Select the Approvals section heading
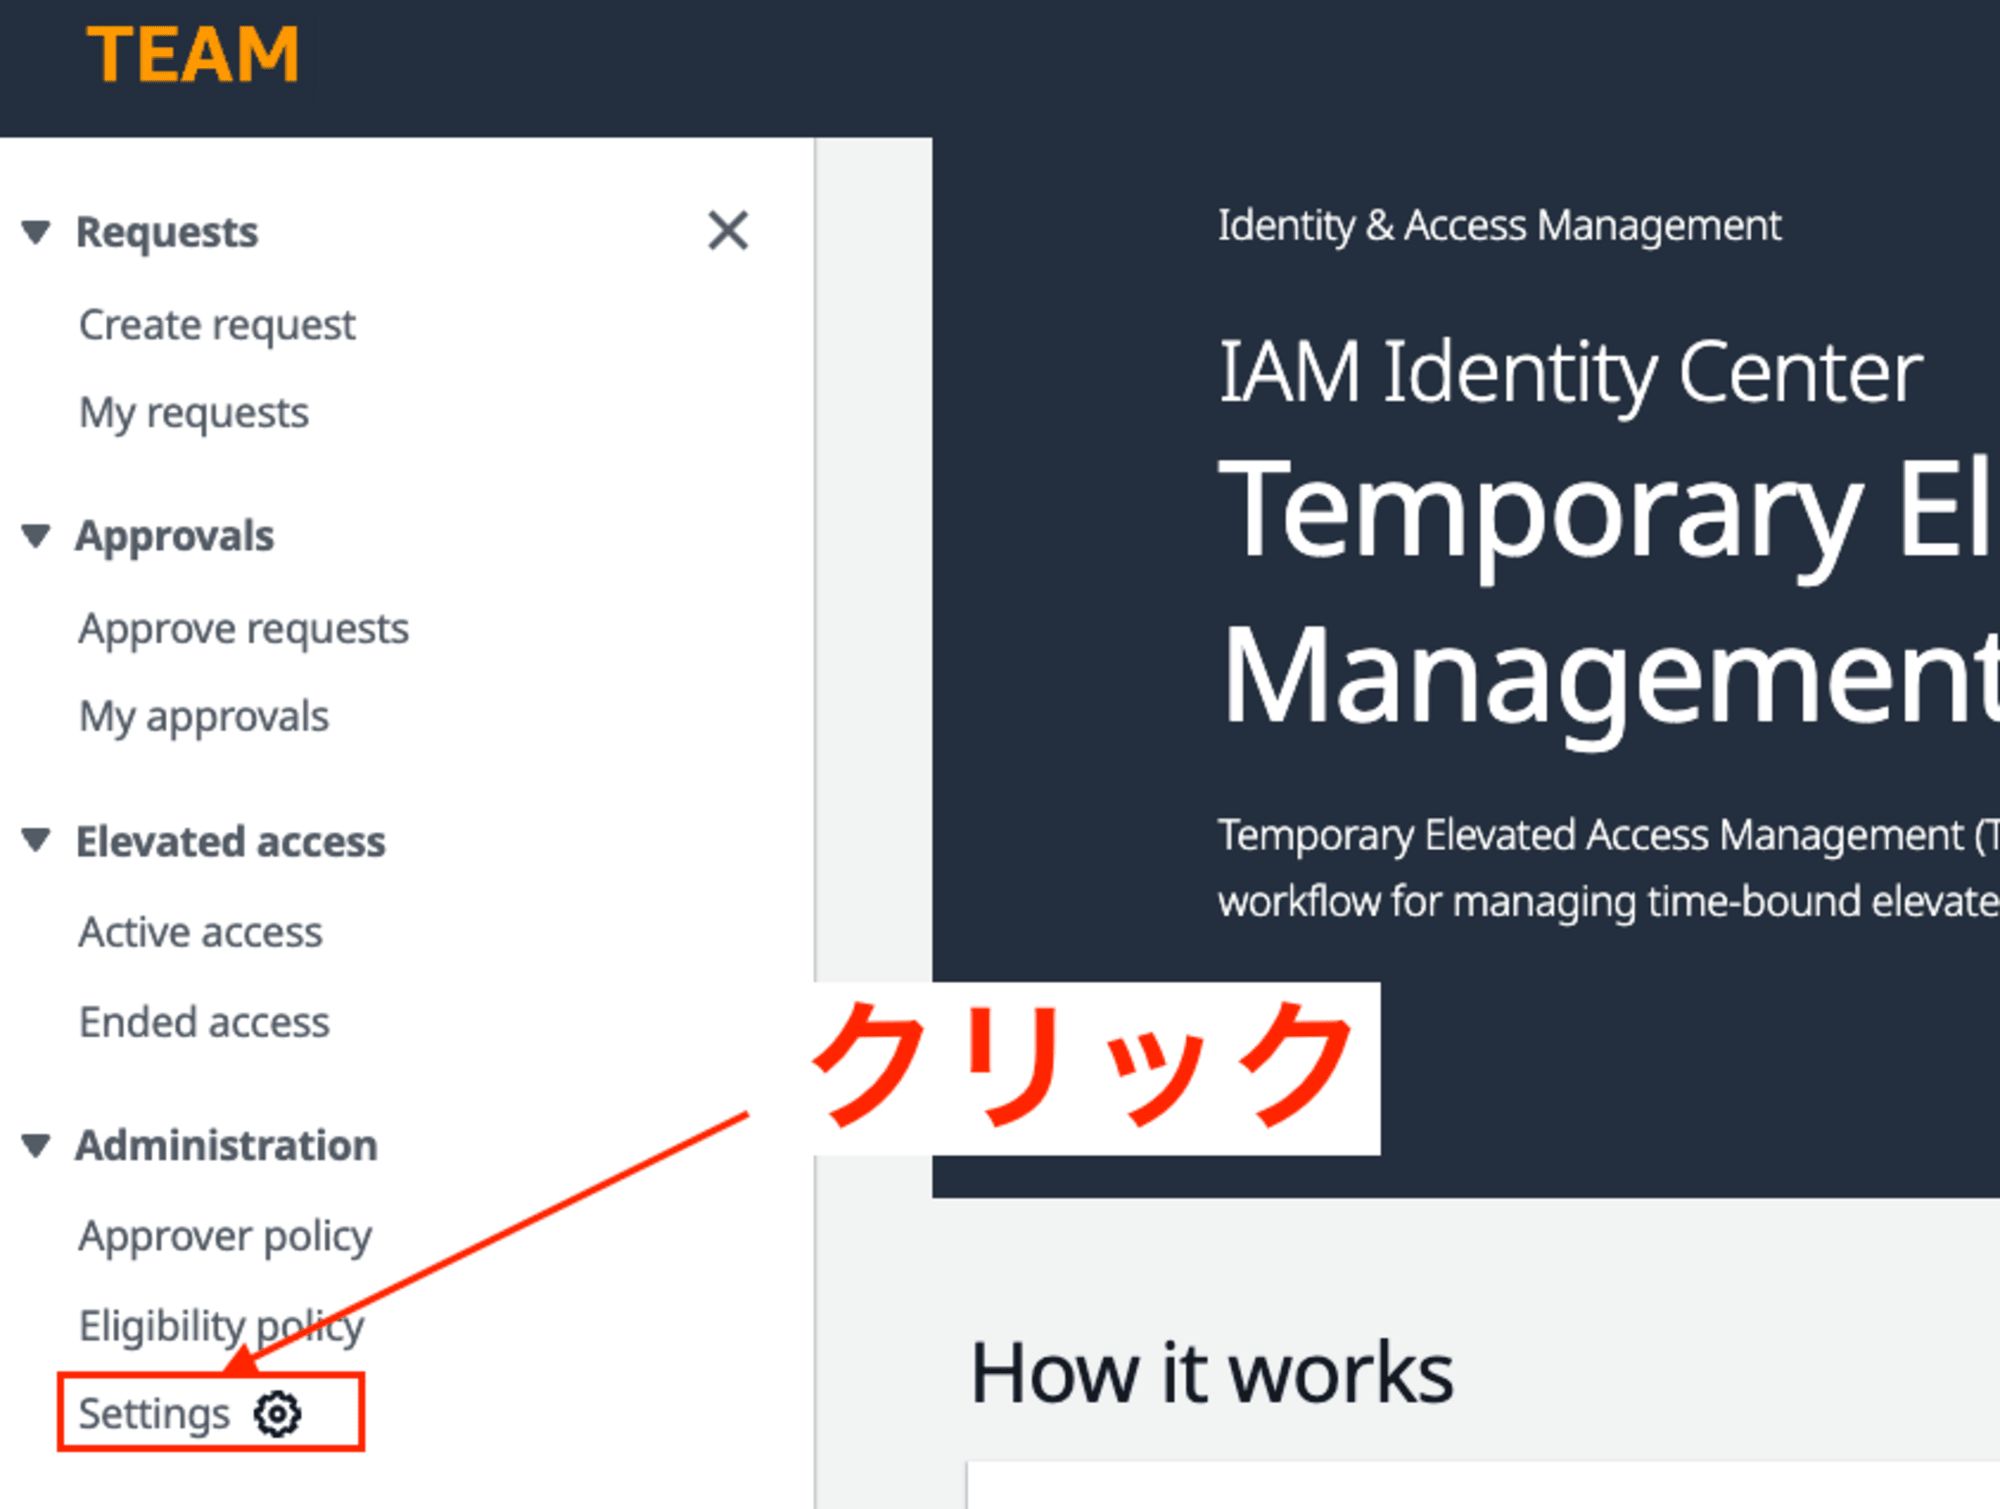This screenshot has height=1509, width=2000. tap(175, 536)
